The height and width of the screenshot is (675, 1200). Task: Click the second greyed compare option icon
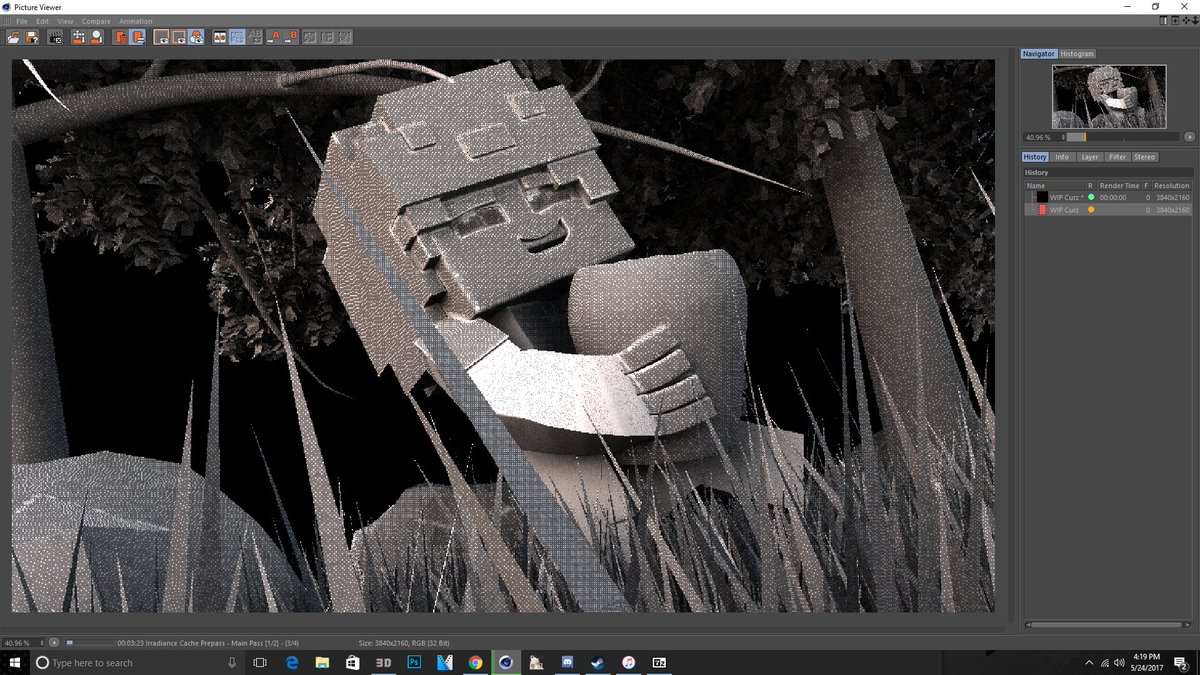click(327, 37)
